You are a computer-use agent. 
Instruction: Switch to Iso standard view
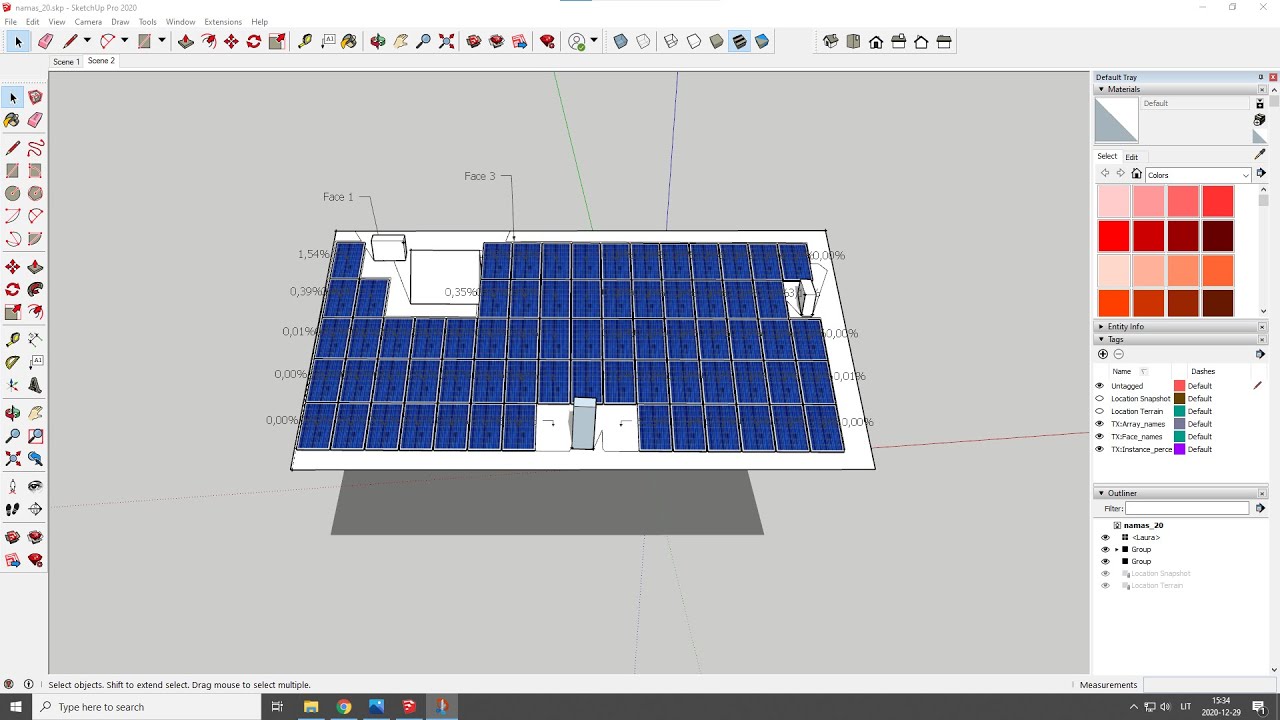(831, 41)
